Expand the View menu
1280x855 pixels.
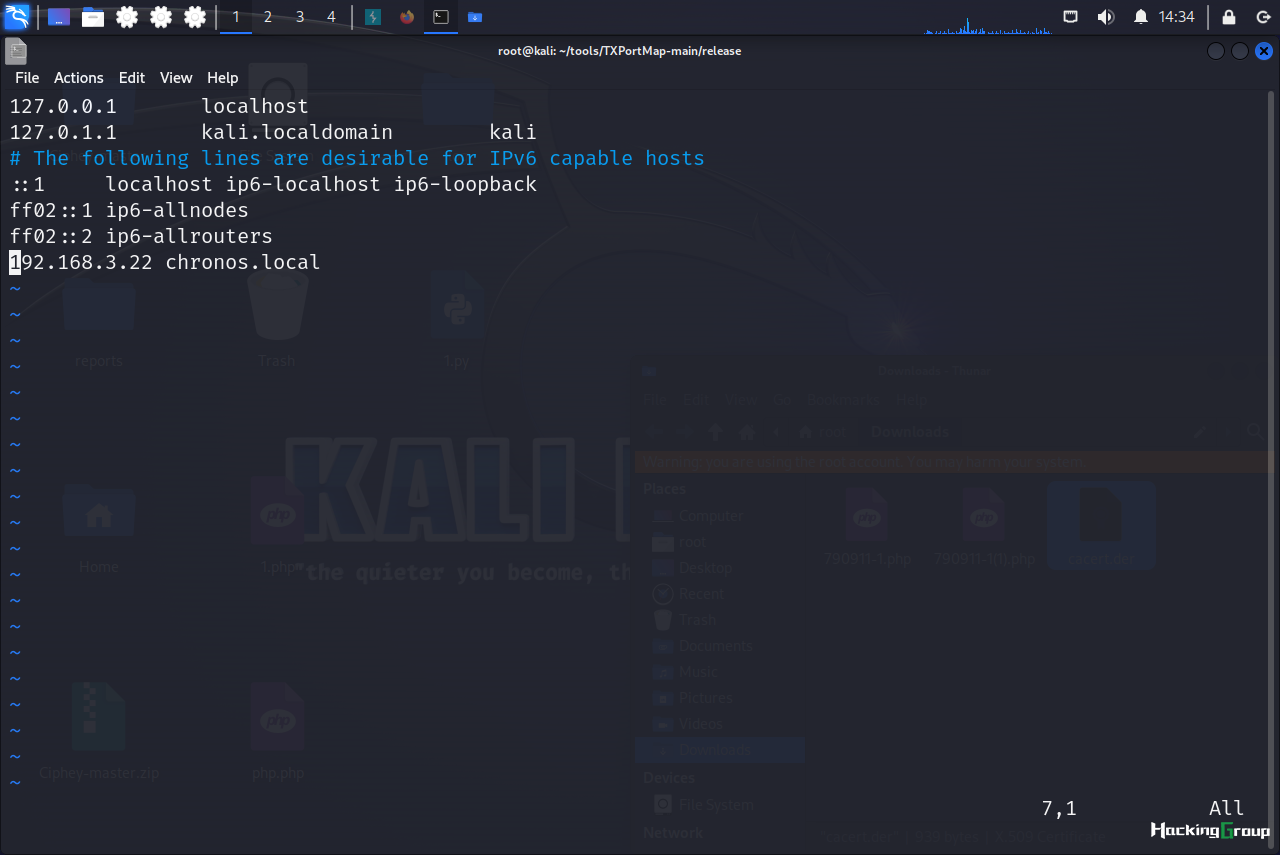point(176,77)
